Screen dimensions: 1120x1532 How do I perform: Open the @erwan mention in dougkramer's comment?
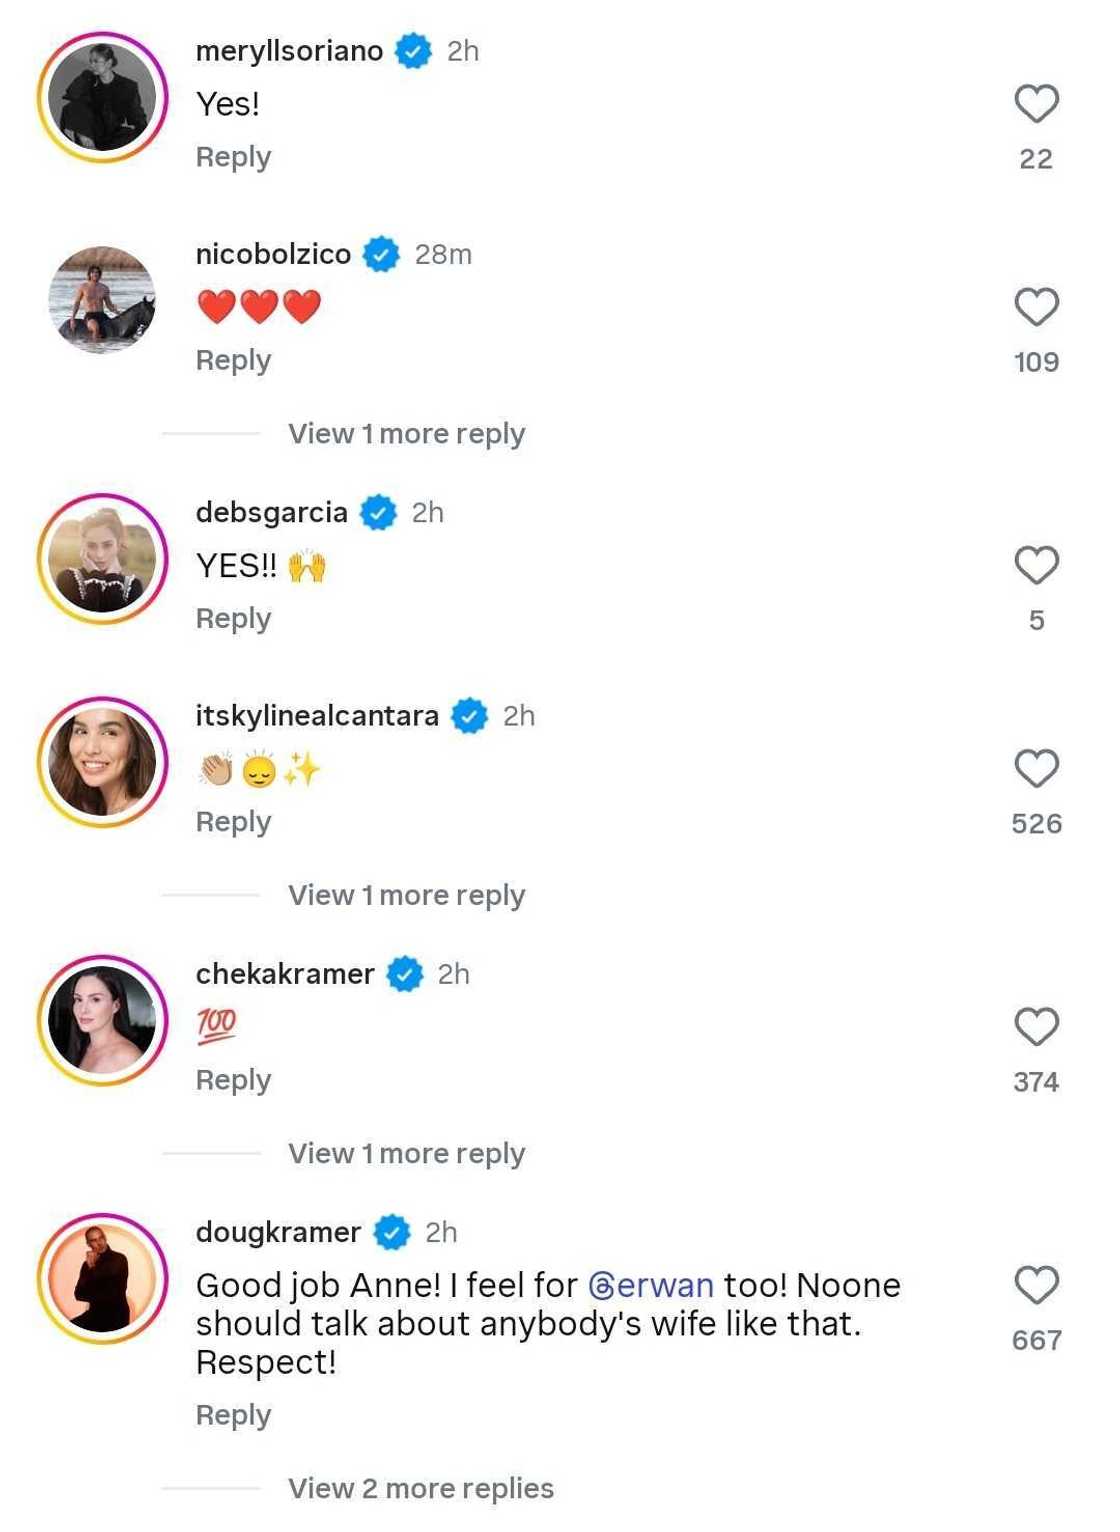coord(651,1286)
